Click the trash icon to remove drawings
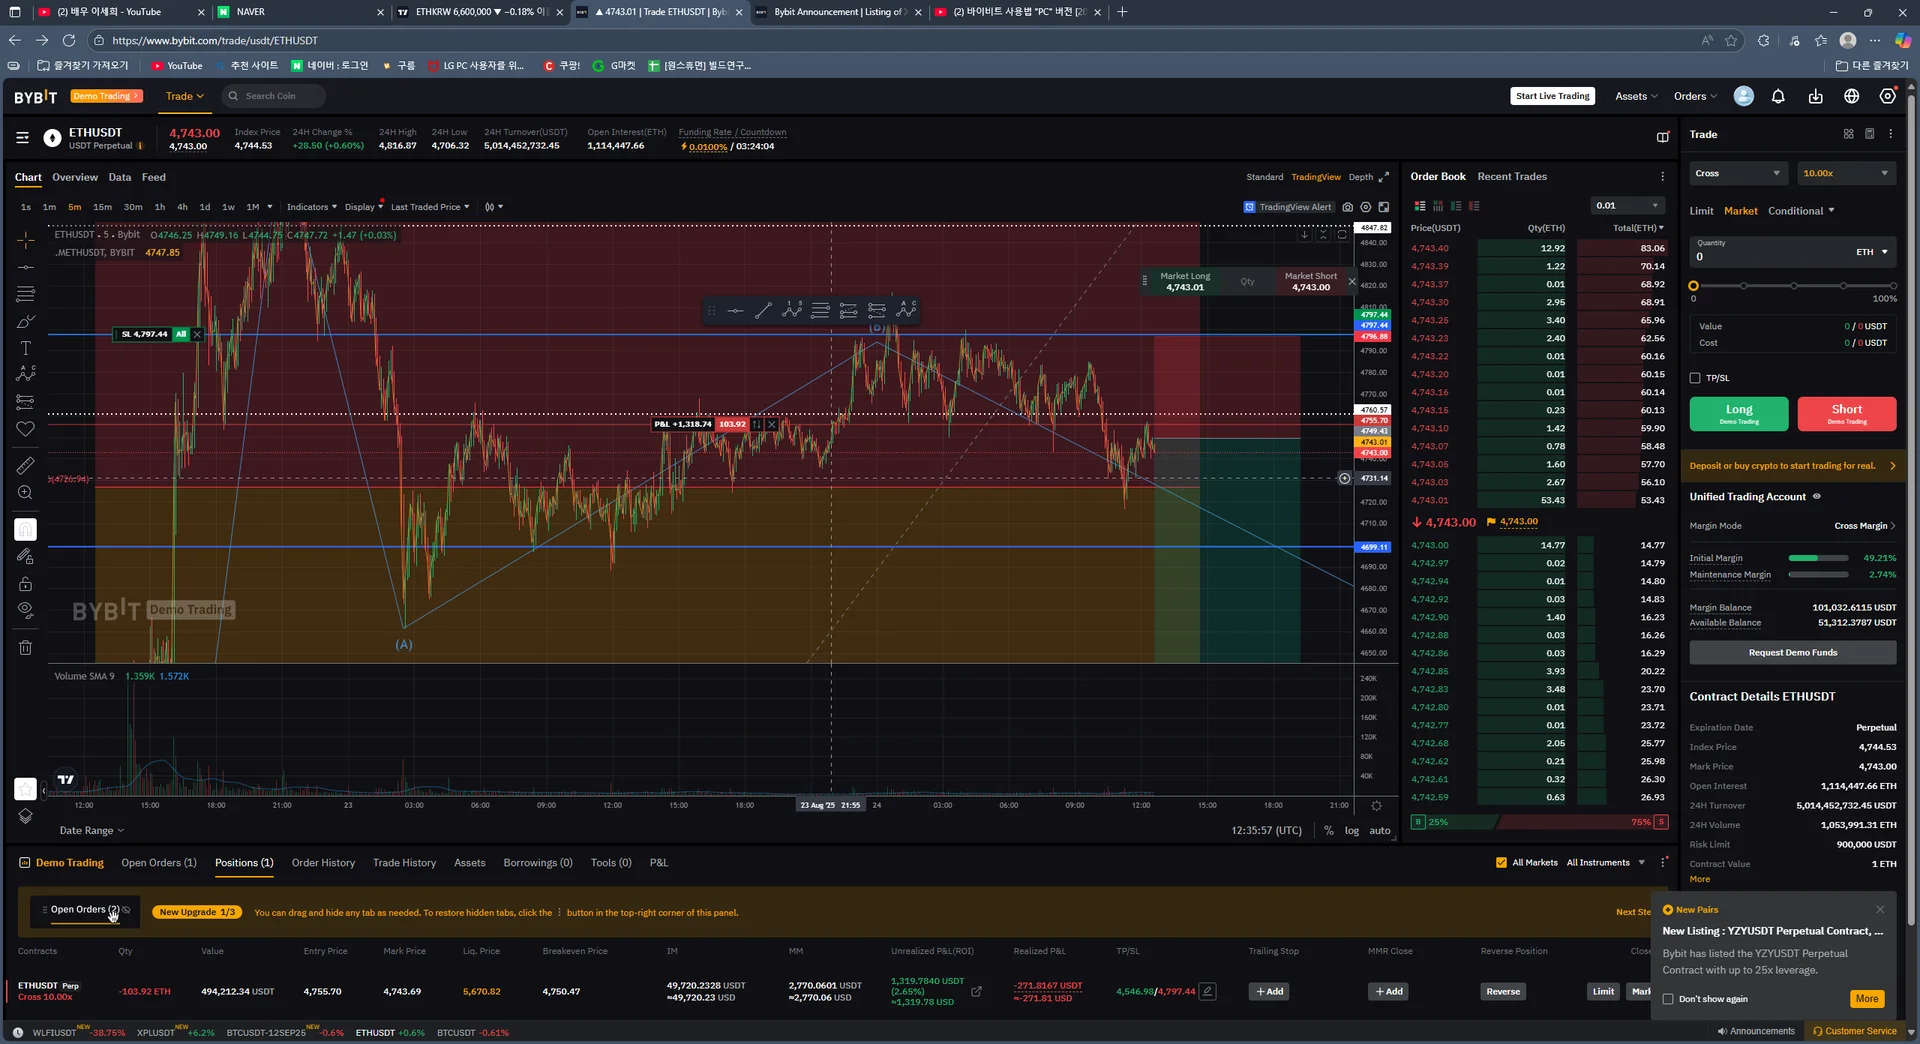Image resolution: width=1920 pixels, height=1044 pixels. coord(26,648)
